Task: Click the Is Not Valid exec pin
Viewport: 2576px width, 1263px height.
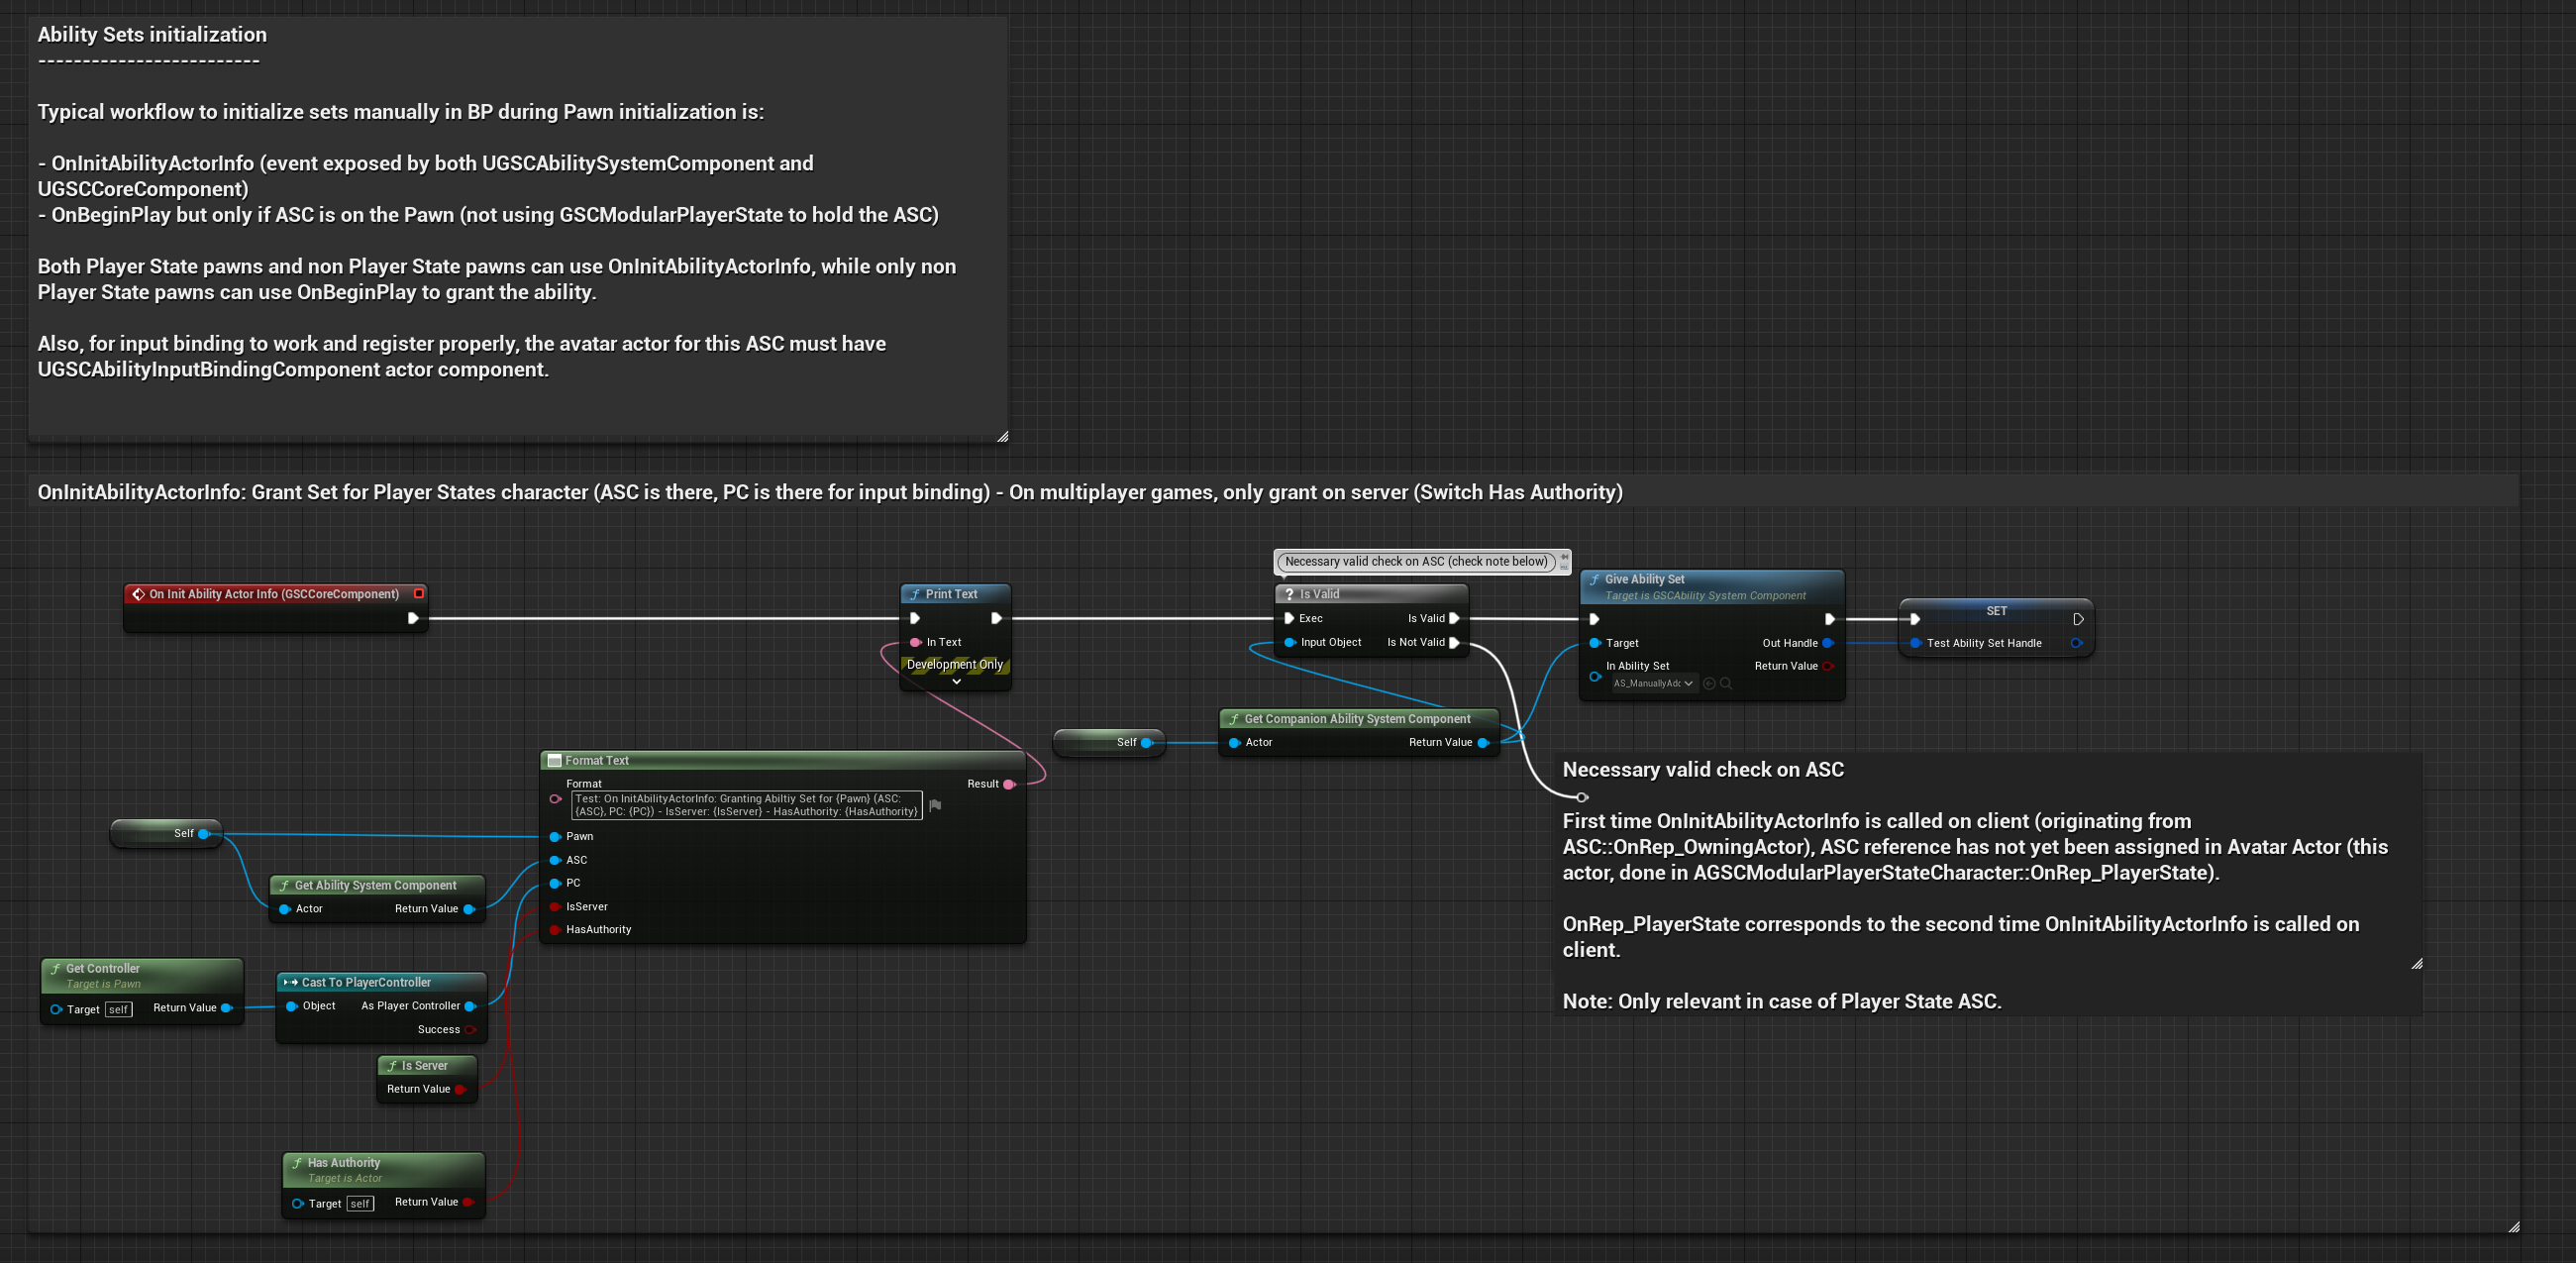Action: point(1454,642)
